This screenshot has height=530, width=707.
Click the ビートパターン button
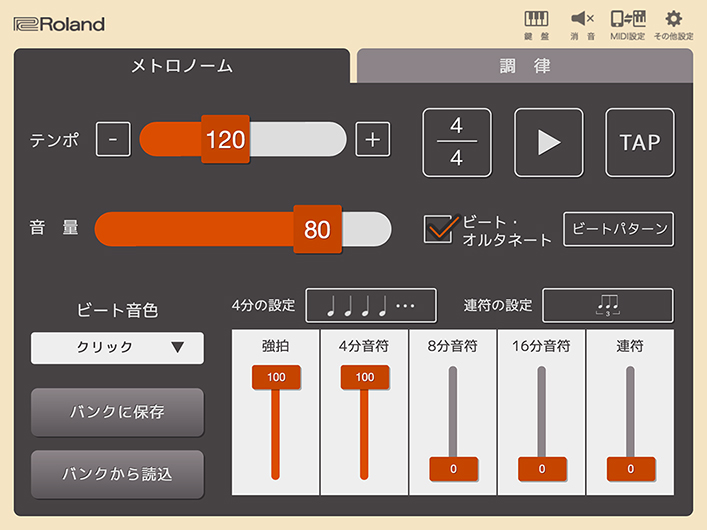[x=618, y=229]
